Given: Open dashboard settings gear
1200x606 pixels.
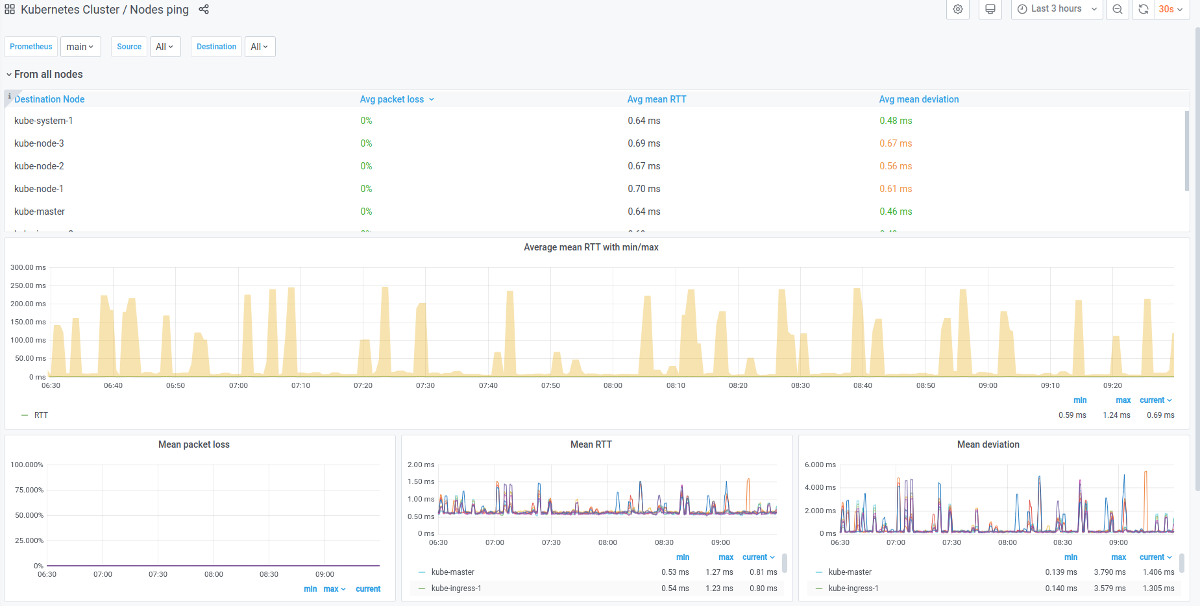Looking at the screenshot, I should [958, 9].
